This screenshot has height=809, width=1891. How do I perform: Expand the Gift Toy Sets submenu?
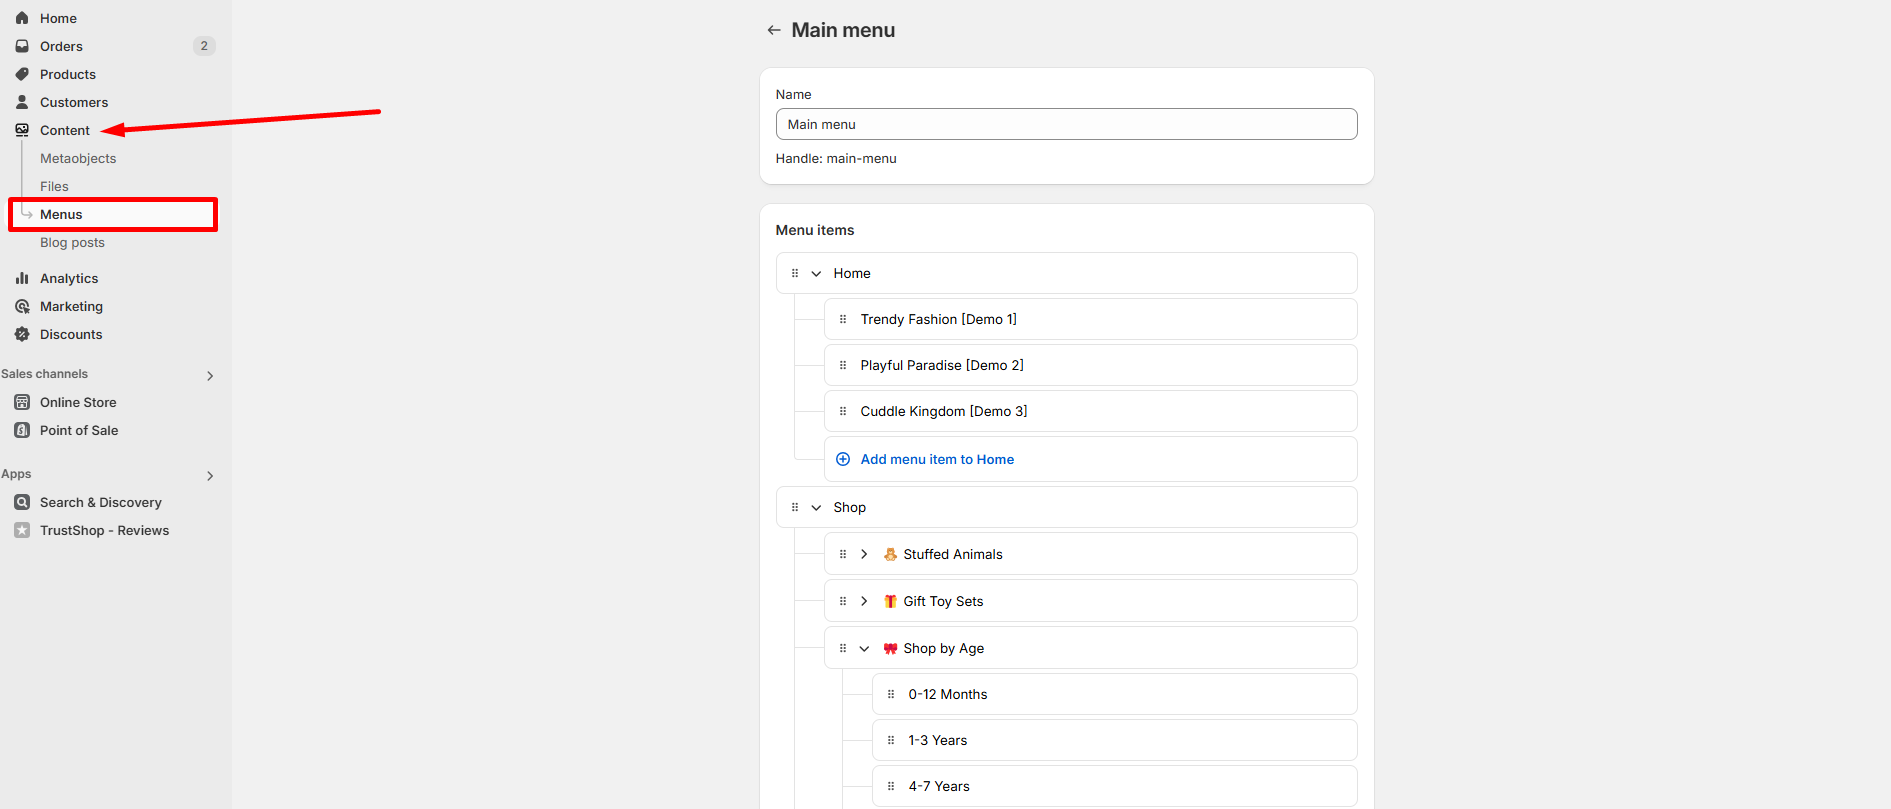tap(864, 601)
